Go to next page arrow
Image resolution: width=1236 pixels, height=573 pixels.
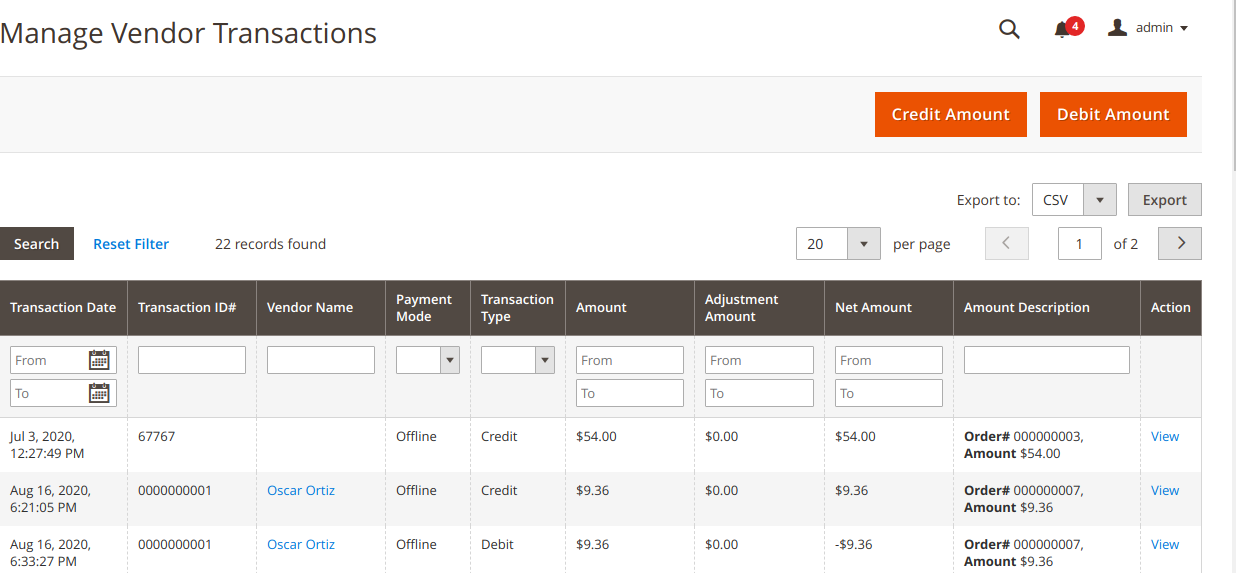(1180, 243)
